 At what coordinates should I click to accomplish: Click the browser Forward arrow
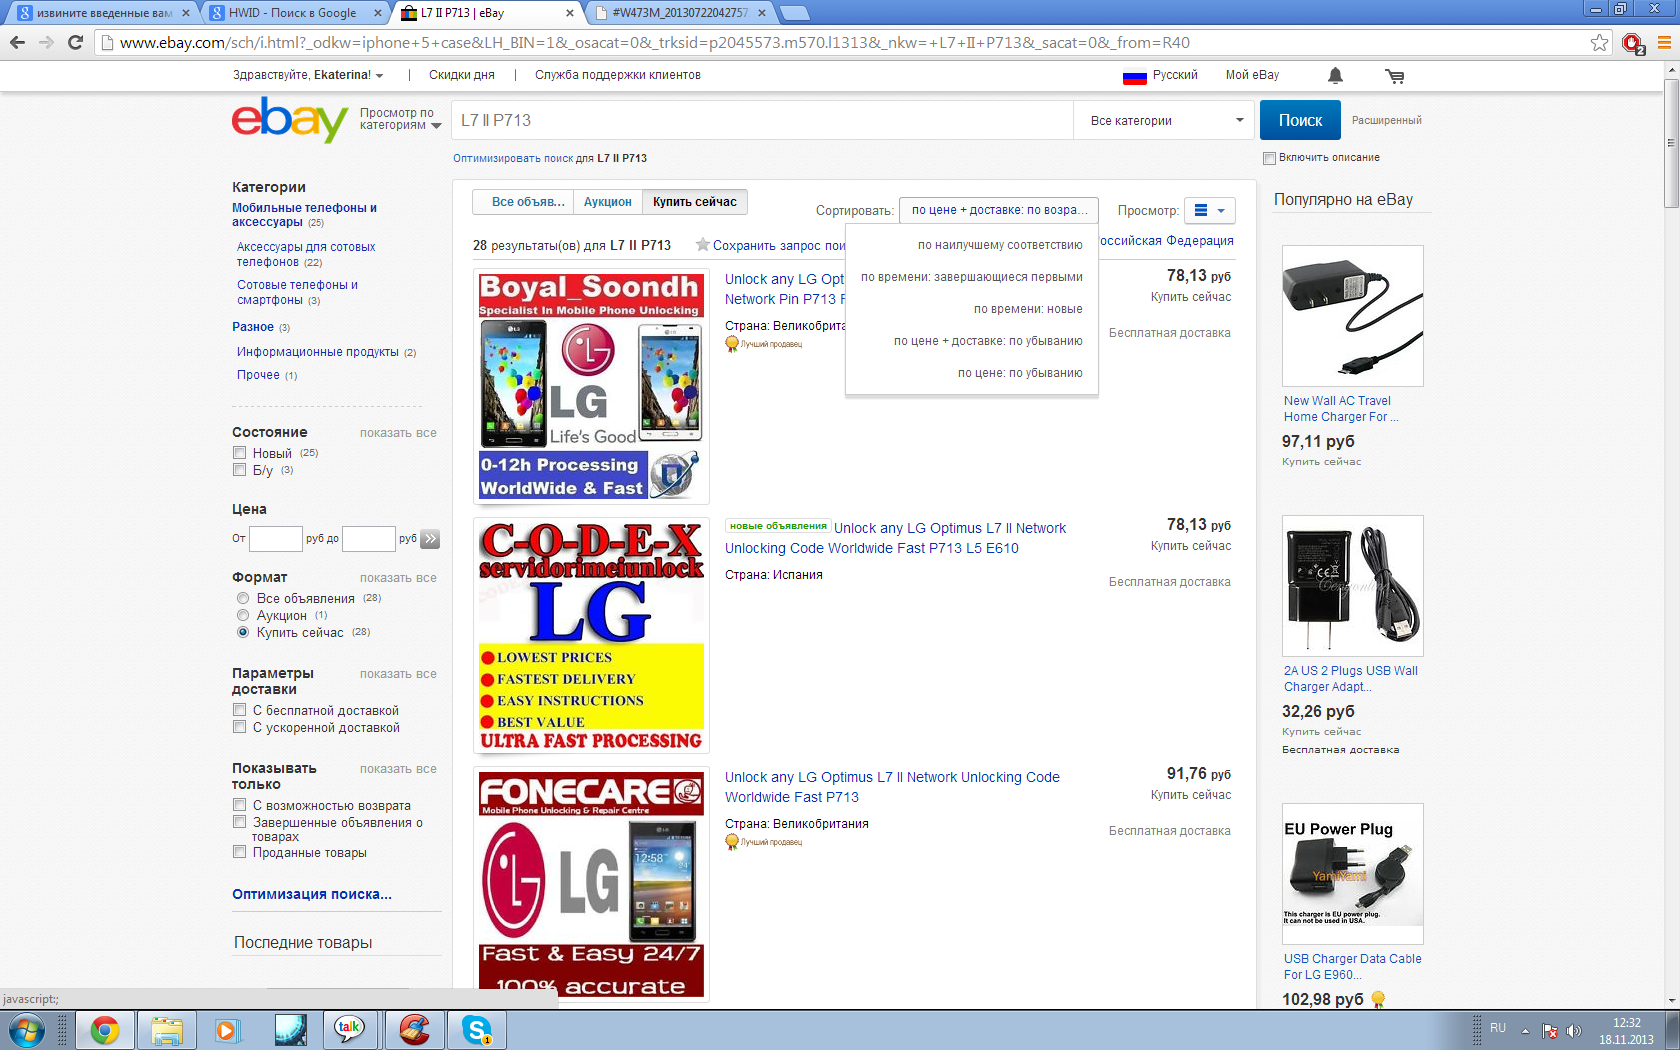click(46, 42)
